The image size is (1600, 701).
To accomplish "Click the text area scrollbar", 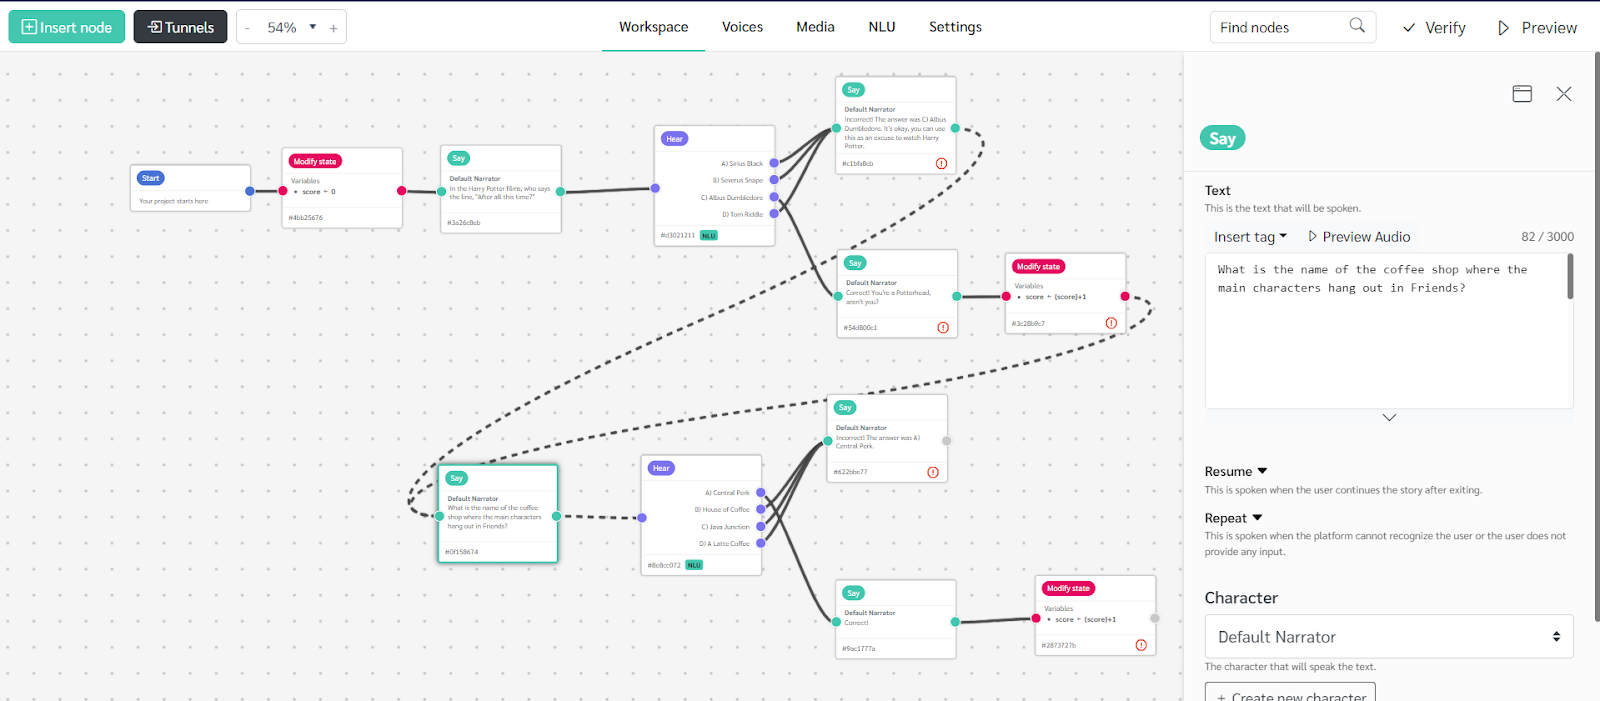I will 1570,276.
